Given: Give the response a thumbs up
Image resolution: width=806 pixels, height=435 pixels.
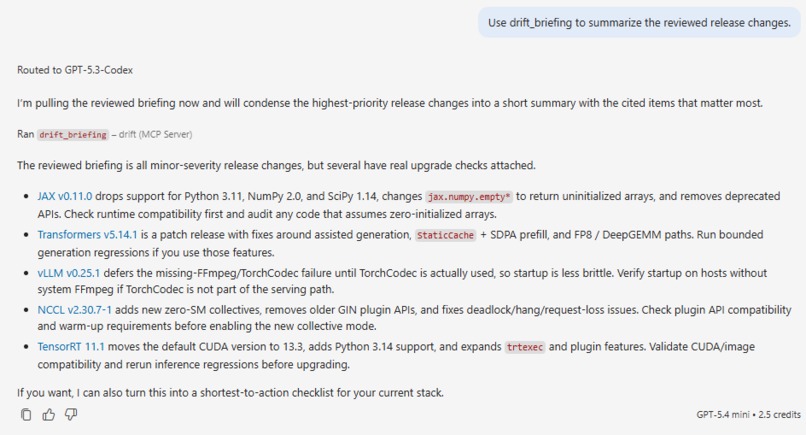Looking at the screenshot, I should [49, 414].
